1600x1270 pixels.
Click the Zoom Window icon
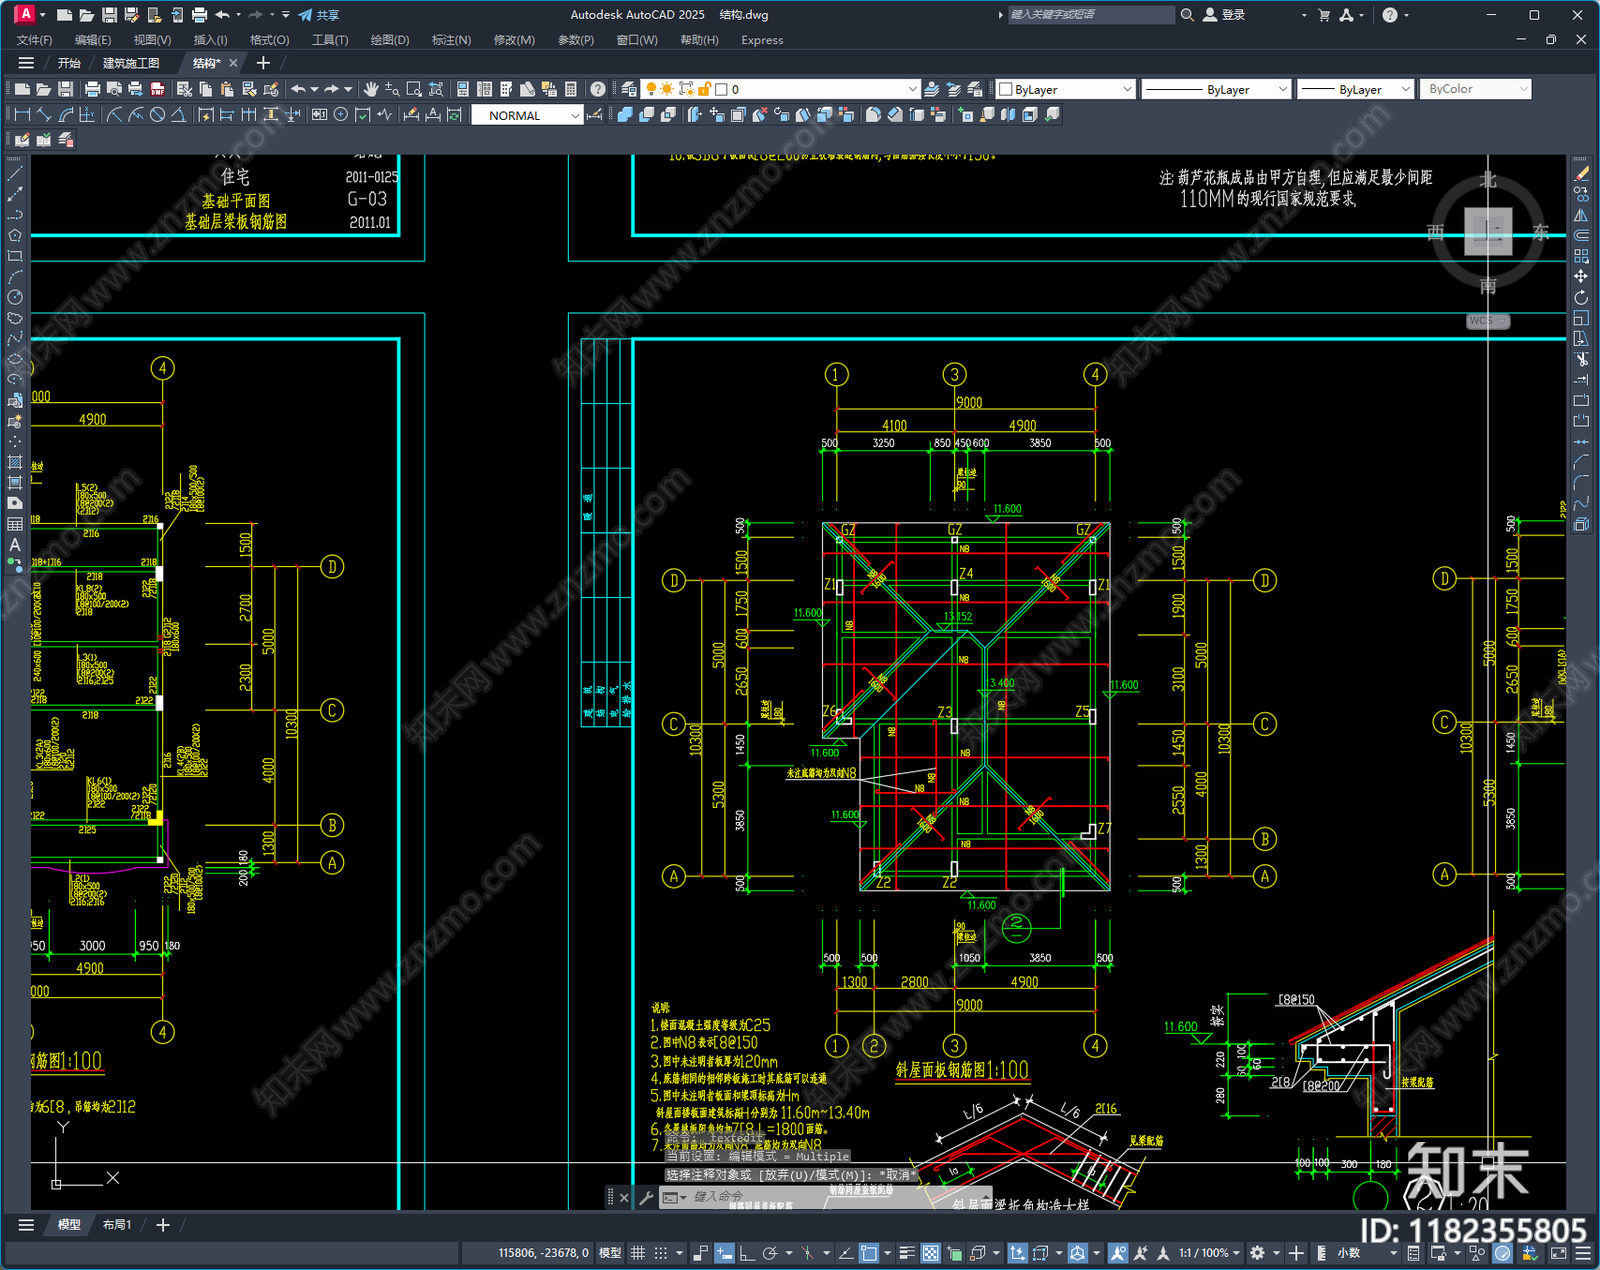(x=414, y=89)
